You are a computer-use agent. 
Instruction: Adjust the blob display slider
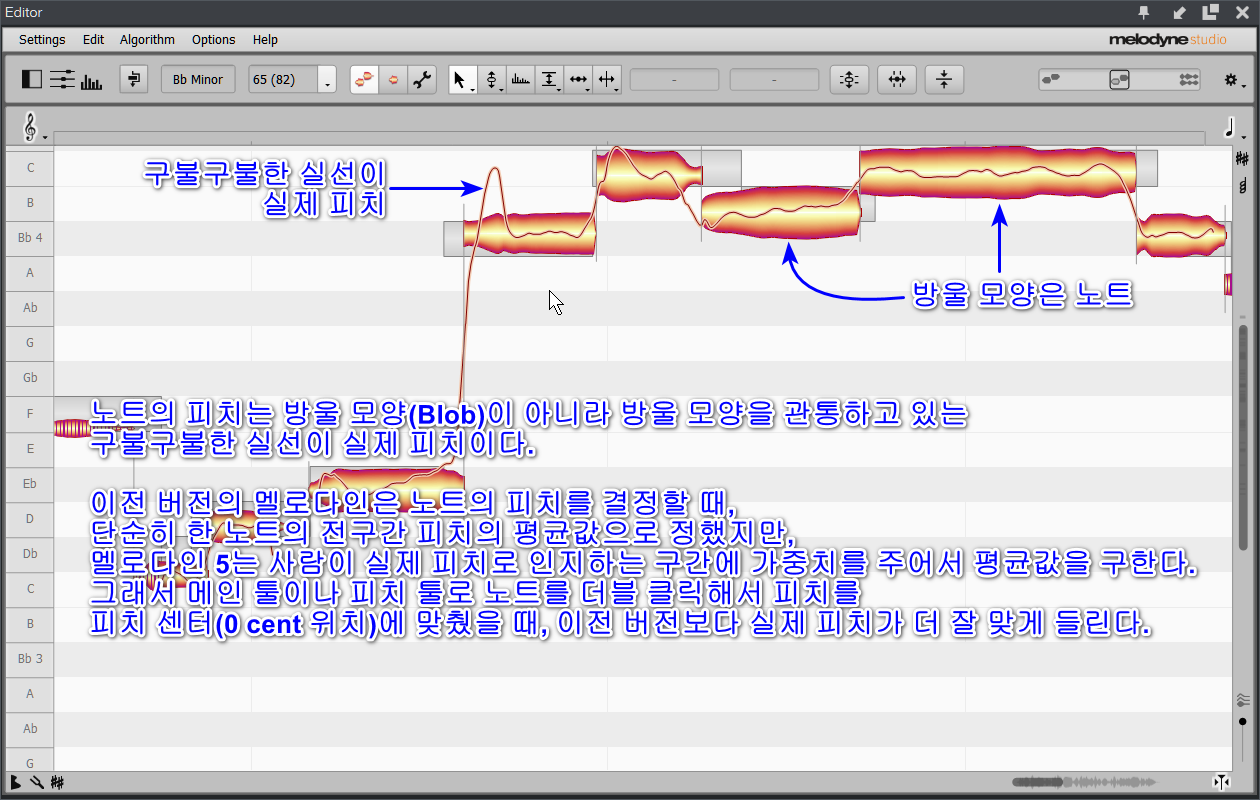click(1120, 80)
